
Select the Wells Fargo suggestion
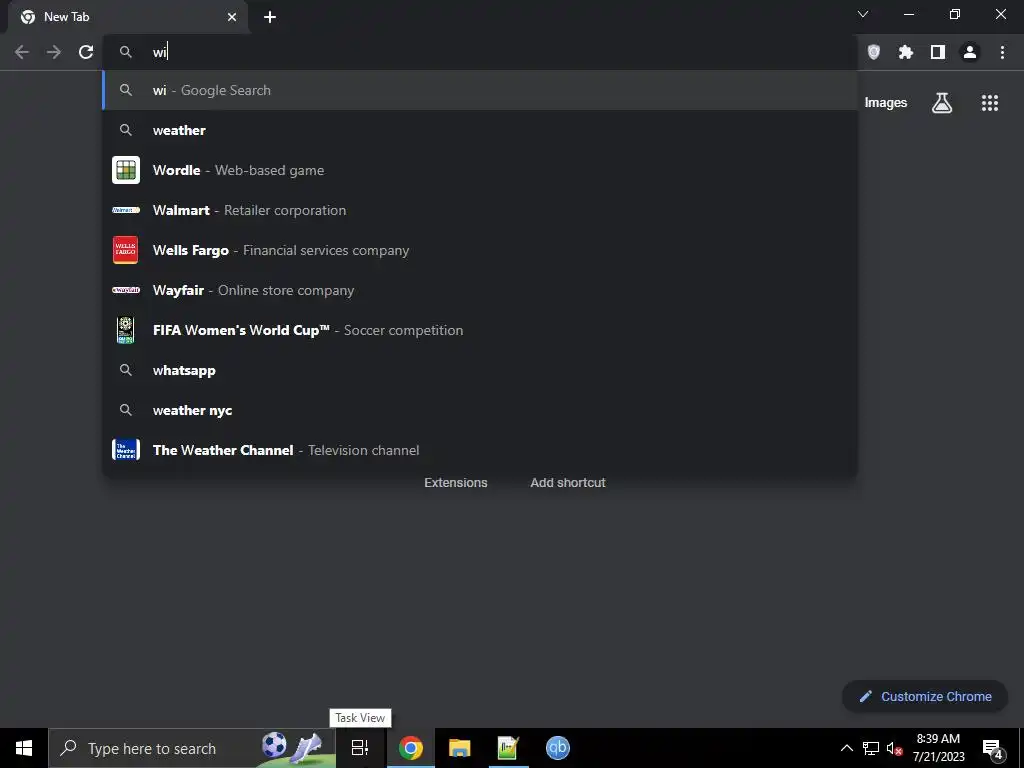[x=480, y=250]
